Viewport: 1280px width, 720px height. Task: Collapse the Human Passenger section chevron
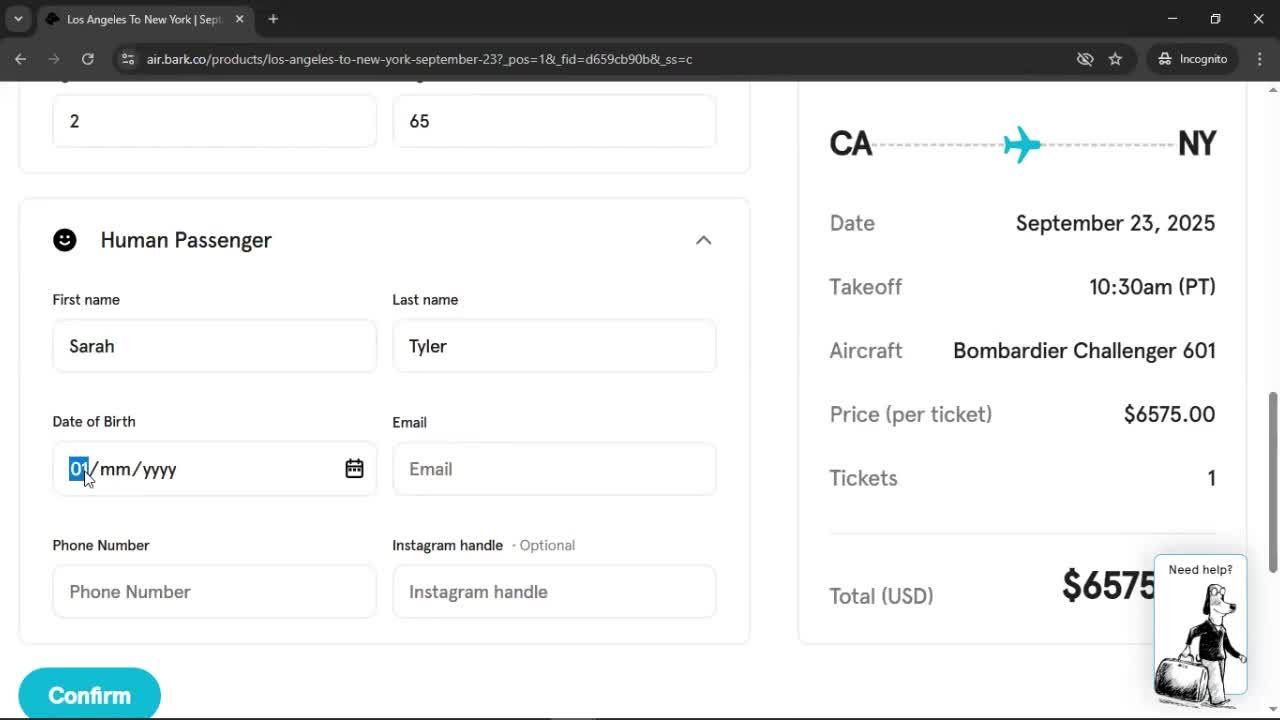click(x=703, y=240)
